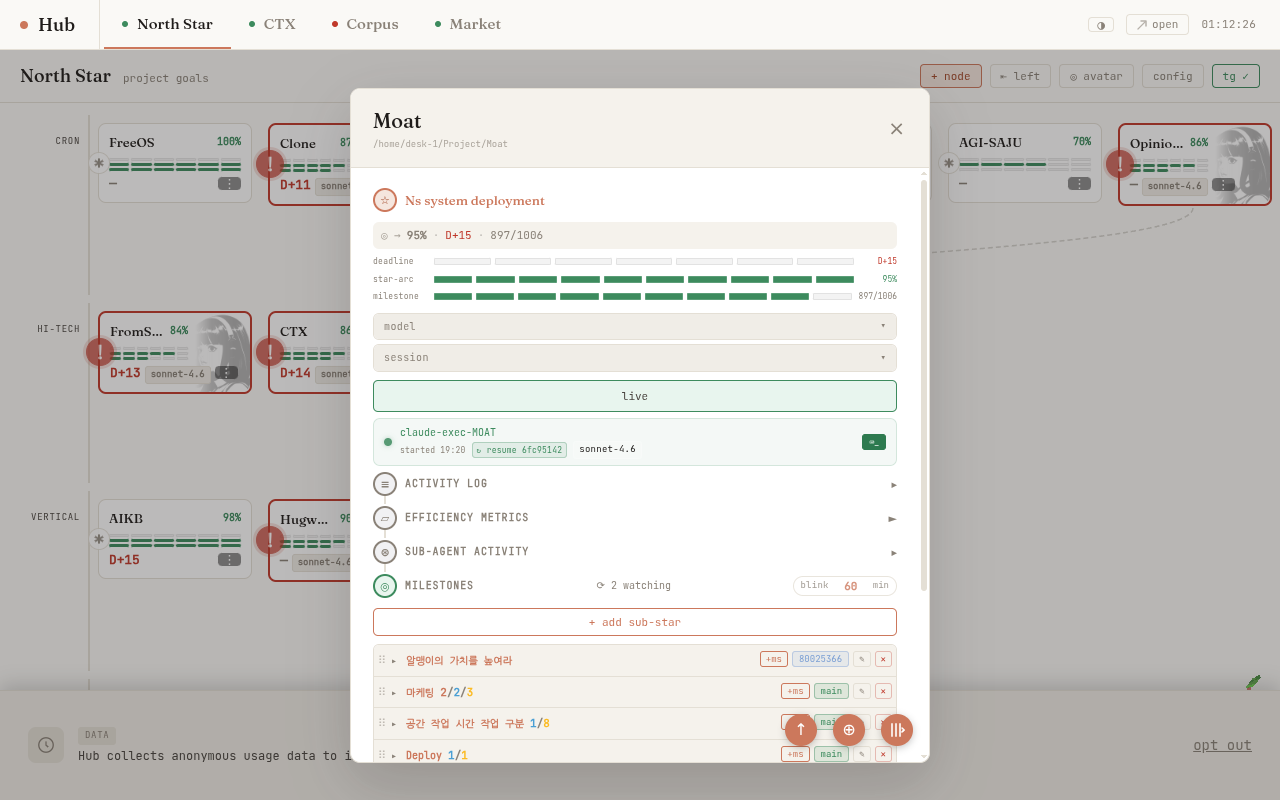Click the Milestones target icon
Viewport: 1280px width, 800px height.
pos(385,586)
